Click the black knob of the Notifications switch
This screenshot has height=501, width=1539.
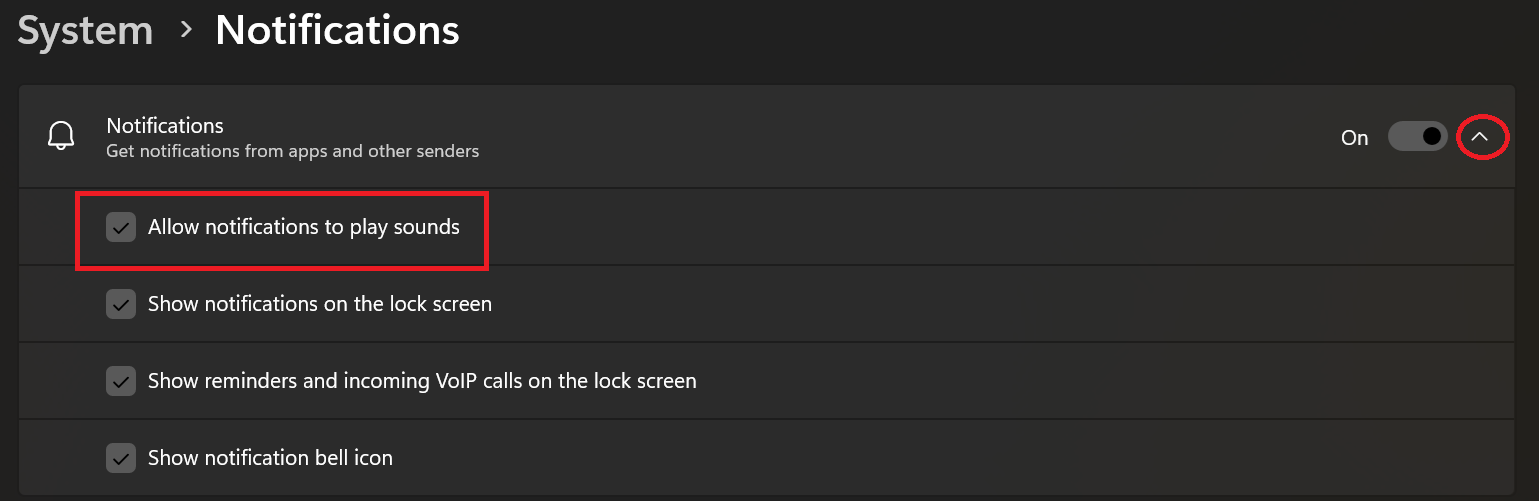tap(1432, 136)
